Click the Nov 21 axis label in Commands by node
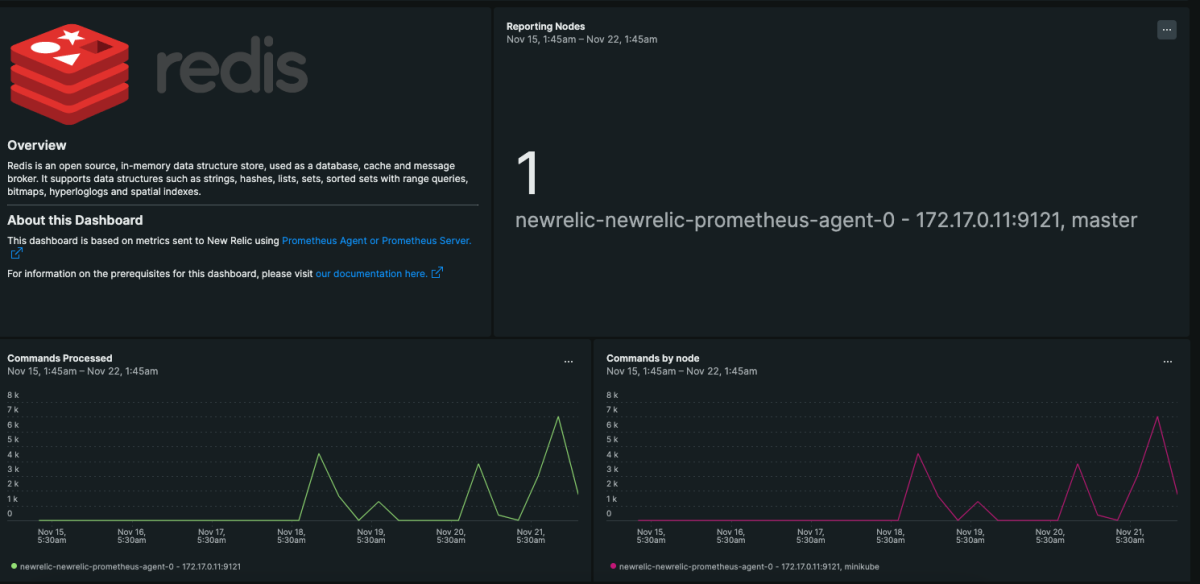This screenshot has height=584, width=1200. point(1130,536)
